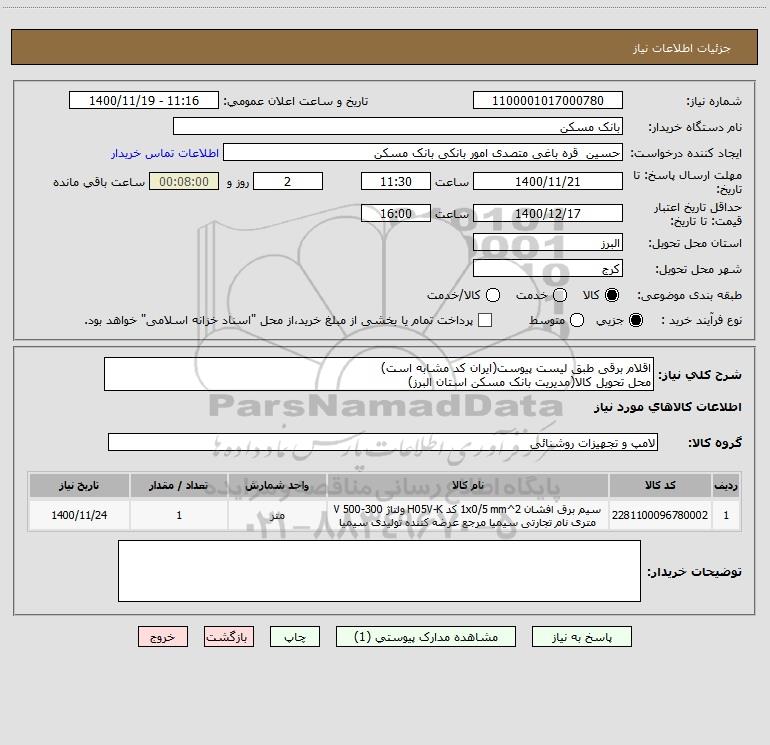Check the اسناد خزانه اسلامی payment checkbox
This screenshot has height=745, width=770.
[x=485, y=320]
